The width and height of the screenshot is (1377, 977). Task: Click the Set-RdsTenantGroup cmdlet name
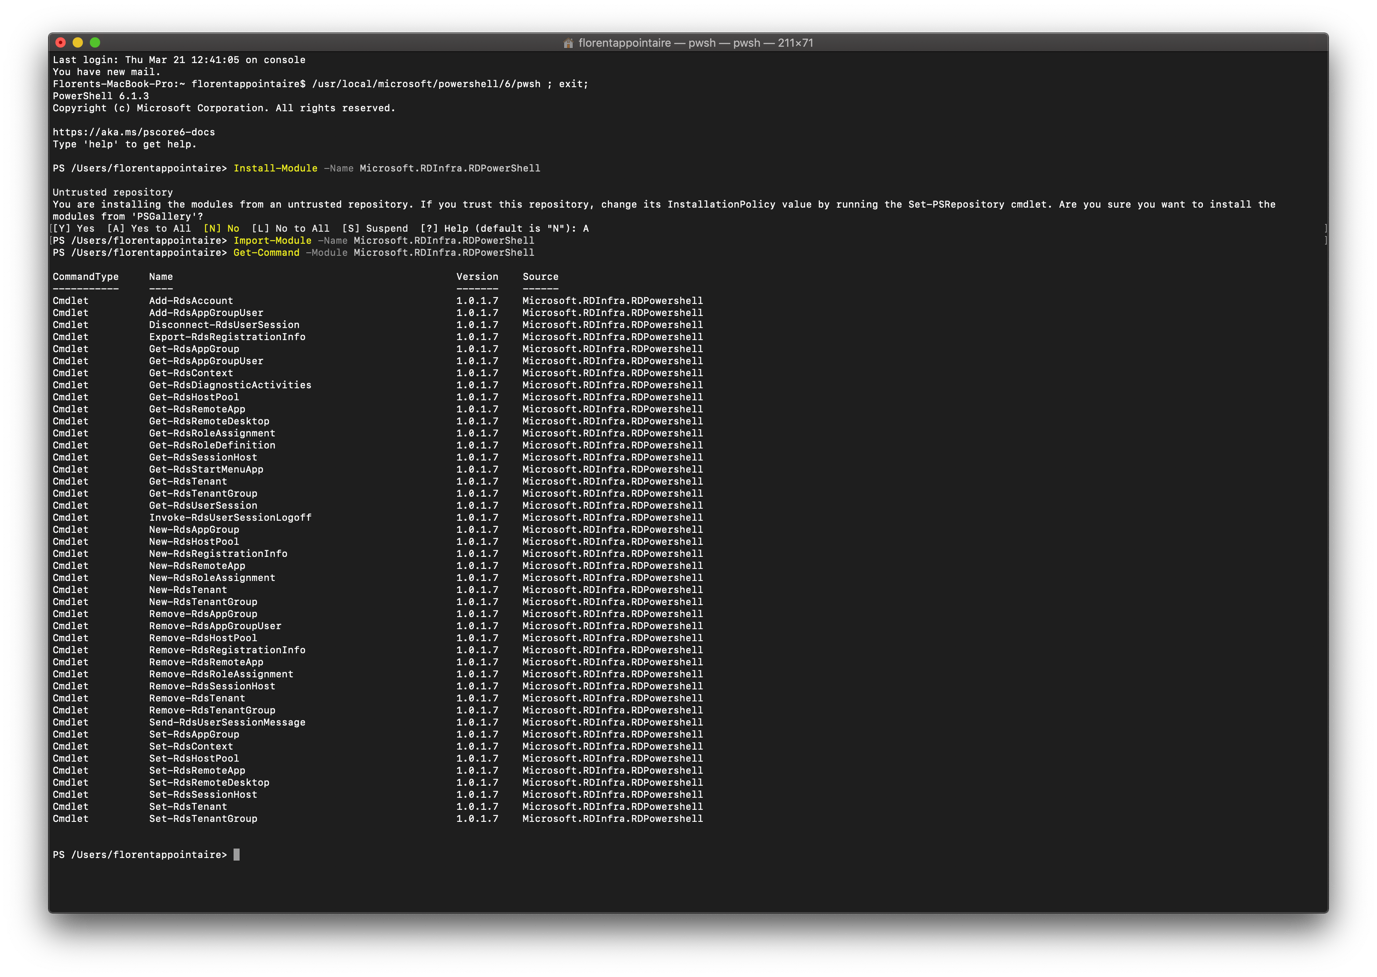coord(203,818)
